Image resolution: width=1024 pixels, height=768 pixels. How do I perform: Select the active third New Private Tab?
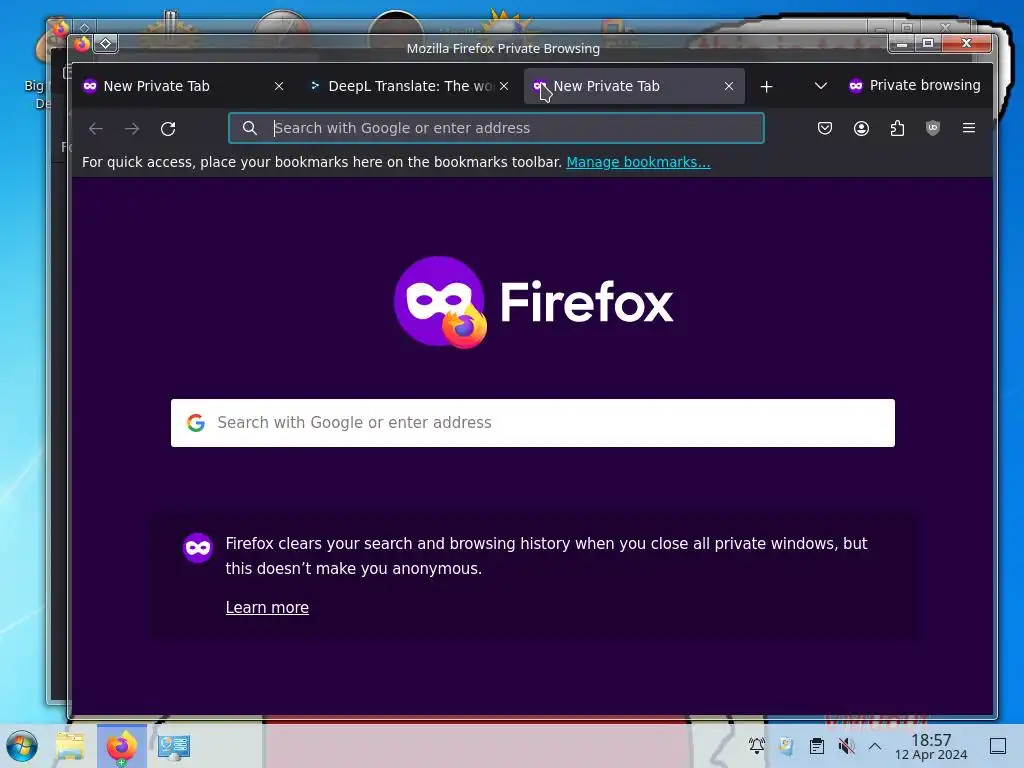[633, 86]
